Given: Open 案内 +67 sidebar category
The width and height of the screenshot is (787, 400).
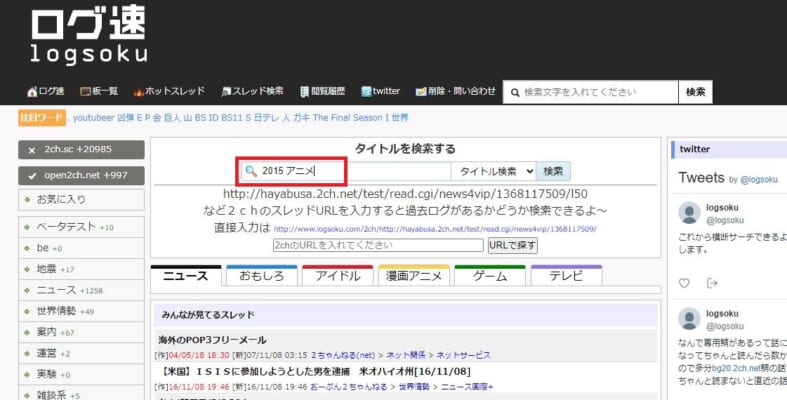Looking at the screenshot, I should coord(81,332).
